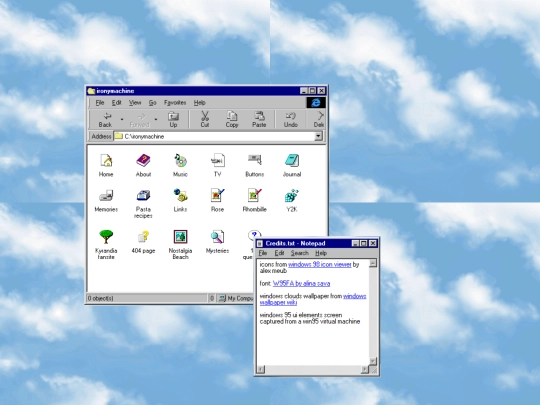Open the Notepad Help menu

click(321, 253)
